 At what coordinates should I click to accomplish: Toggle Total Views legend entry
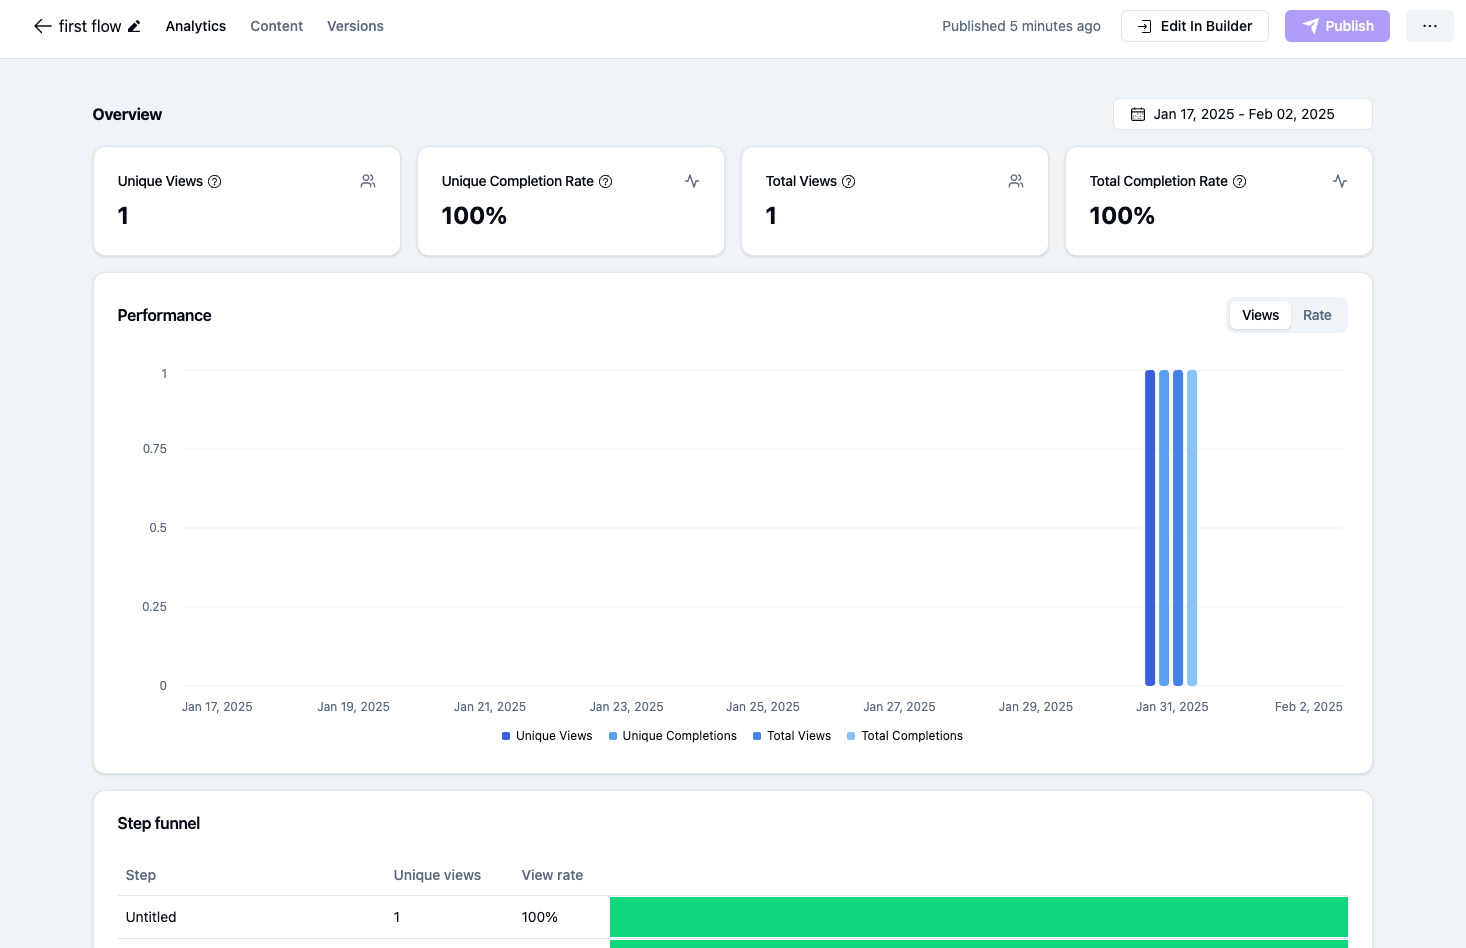[792, 736]
